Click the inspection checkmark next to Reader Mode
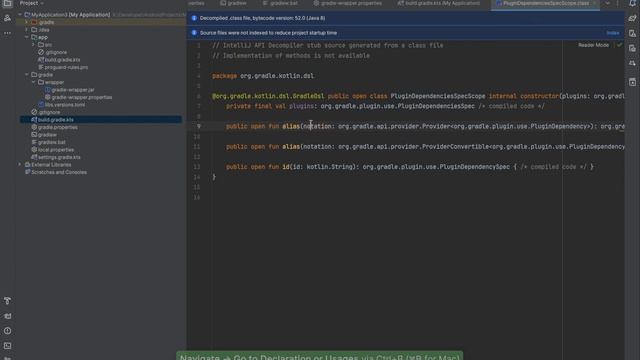Screen dimensions: 640x360 [620, 45]
